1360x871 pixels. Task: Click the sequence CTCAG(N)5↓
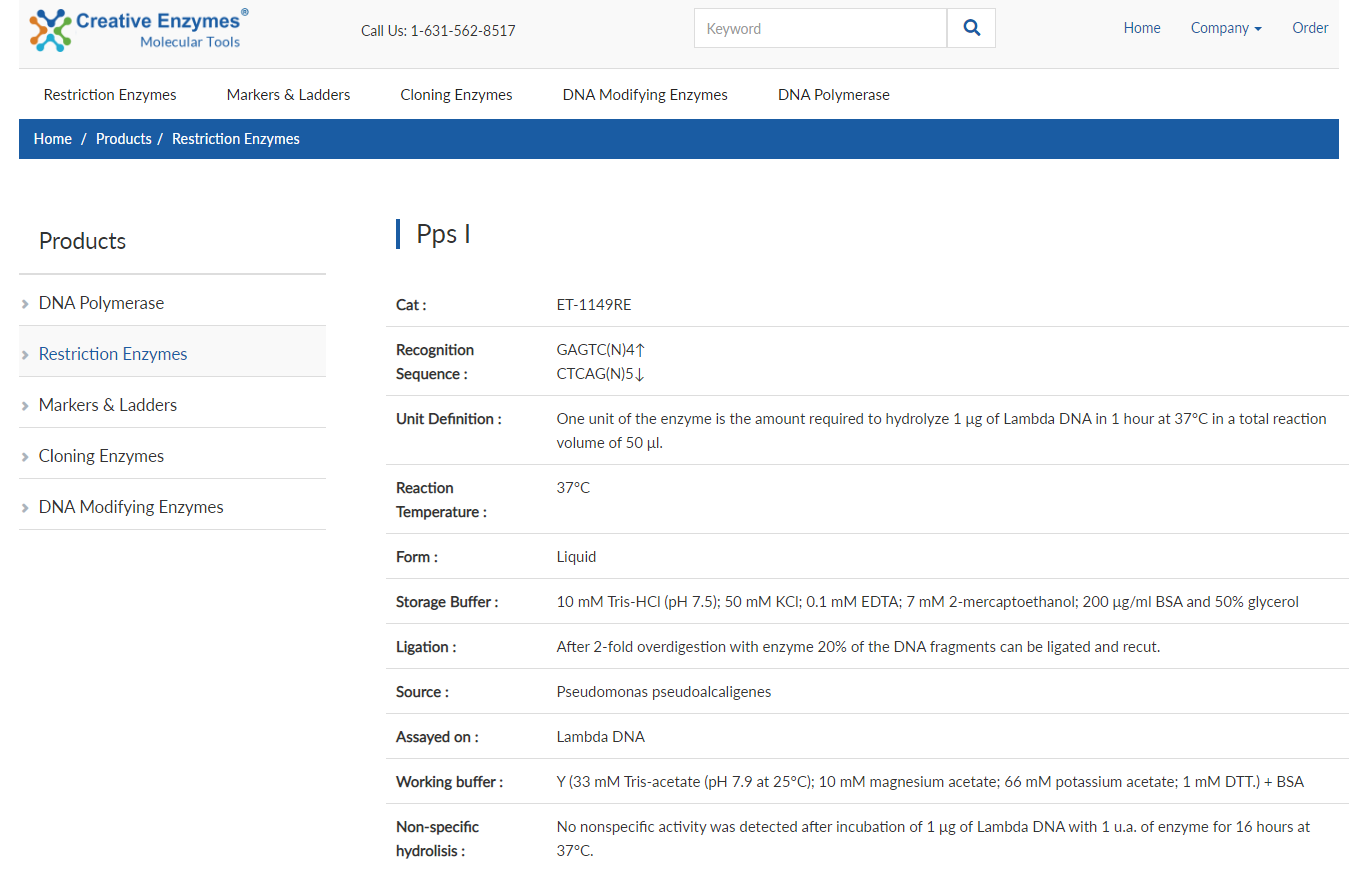click(x=601, y=374)
